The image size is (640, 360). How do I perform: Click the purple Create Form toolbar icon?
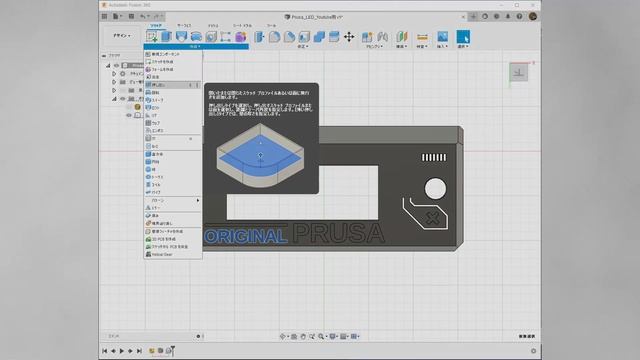241,37
